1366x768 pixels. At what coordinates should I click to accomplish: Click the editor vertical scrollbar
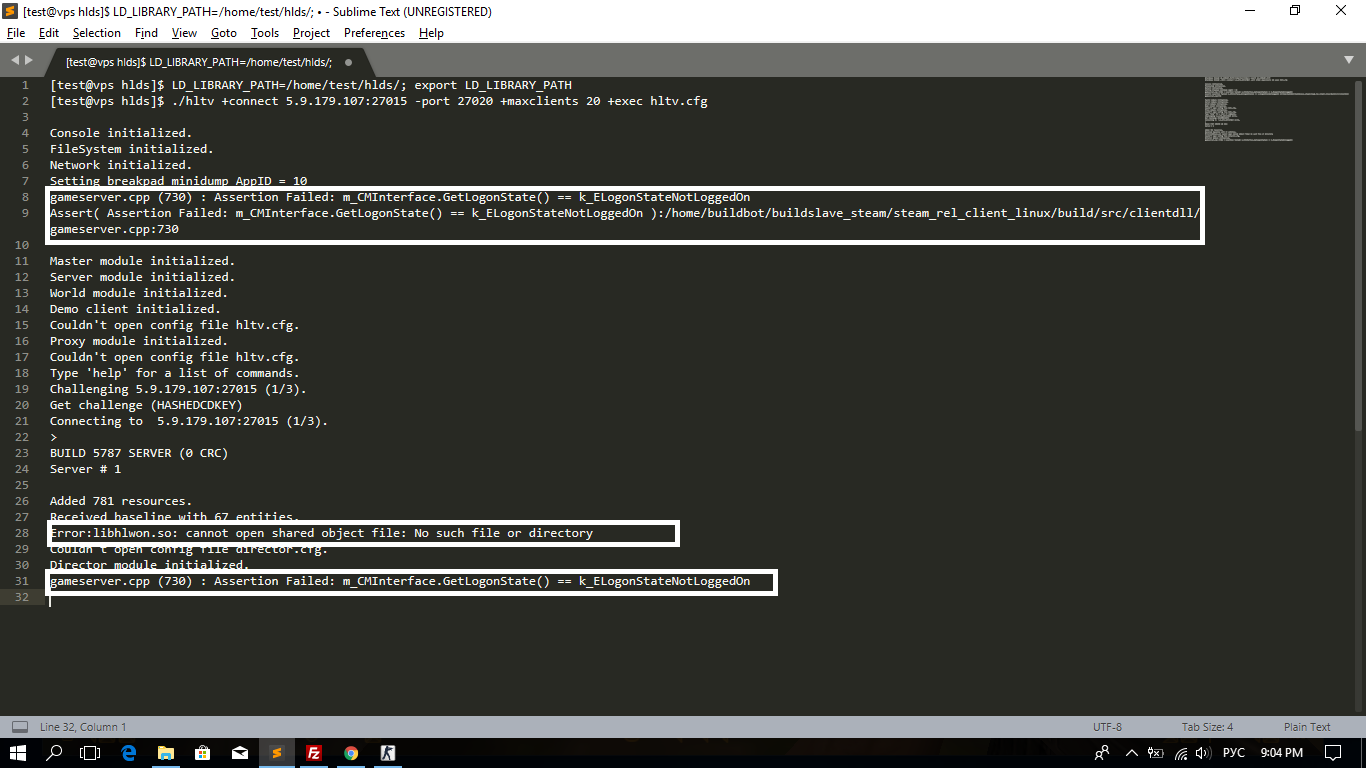pos(1358,254)
